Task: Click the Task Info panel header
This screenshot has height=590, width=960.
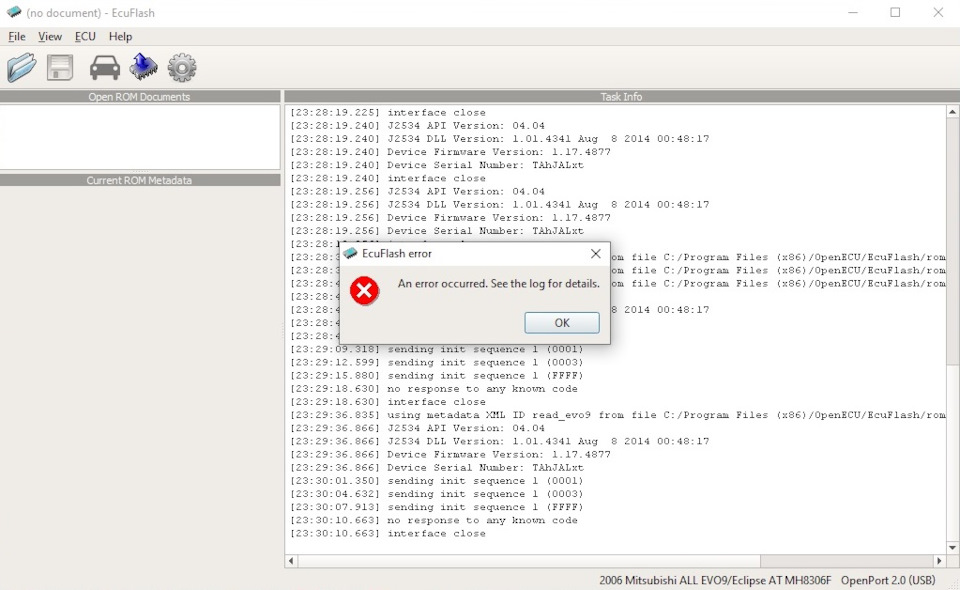Action: tap(621, 97)
